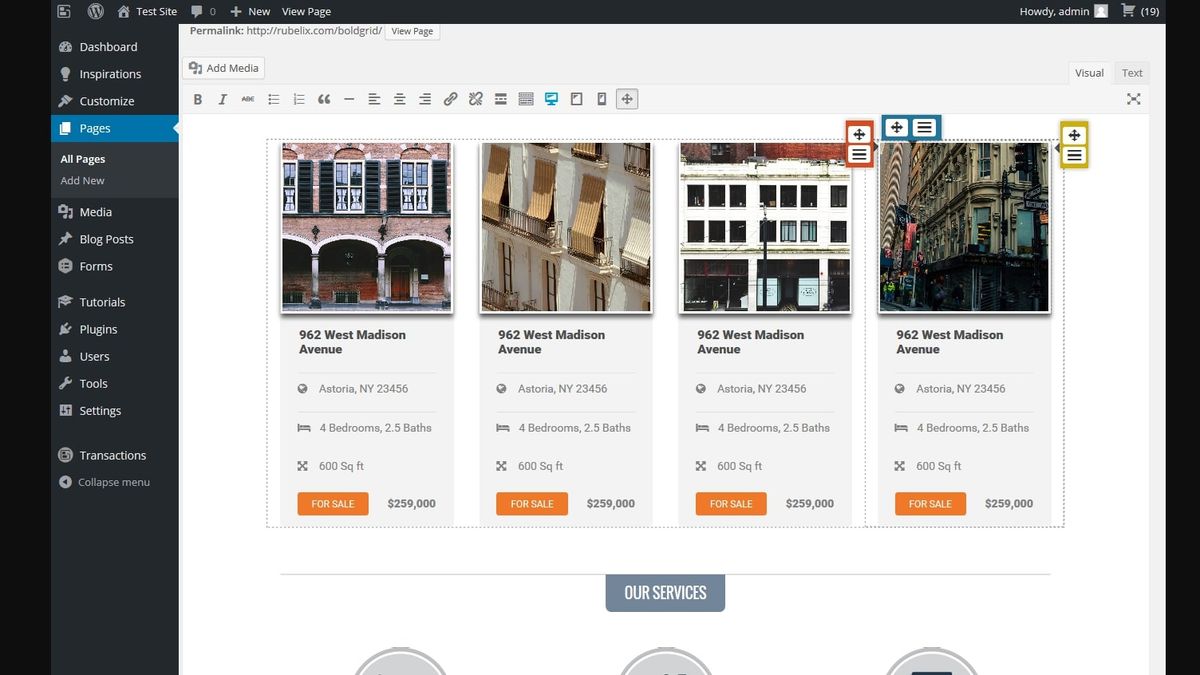Viewport: 1200px width, 675px height.
Task: Open the red row hamburger menu
Action: [x=858, y=153]
